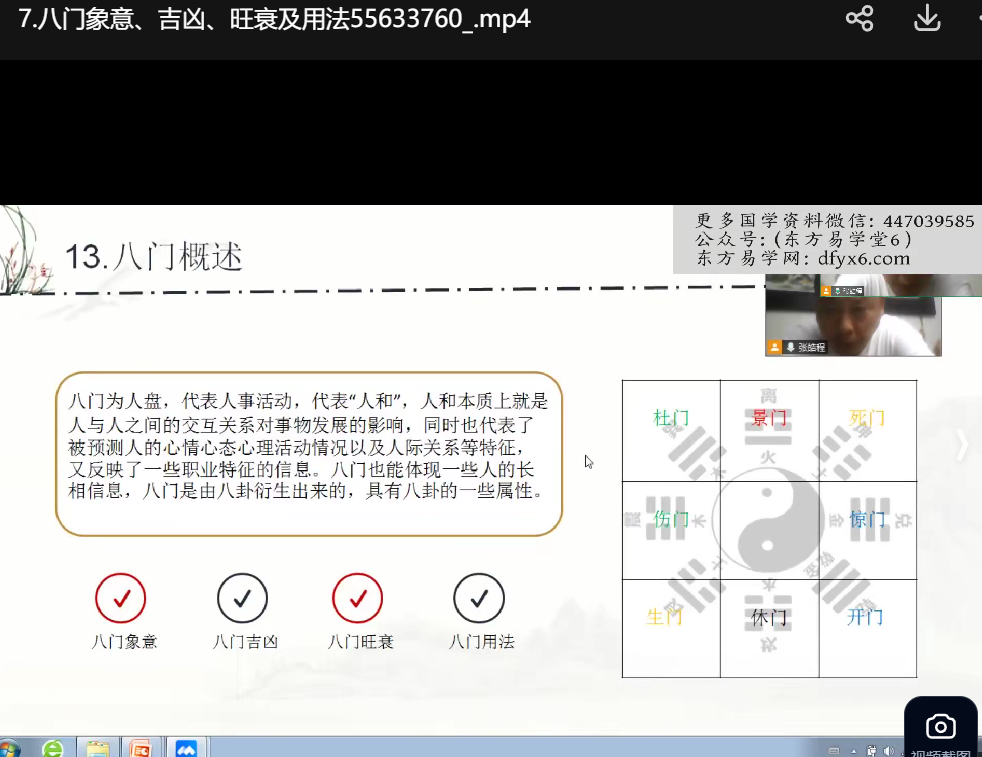Click the 开门 cell in the grid

click(x=865, y=616)
